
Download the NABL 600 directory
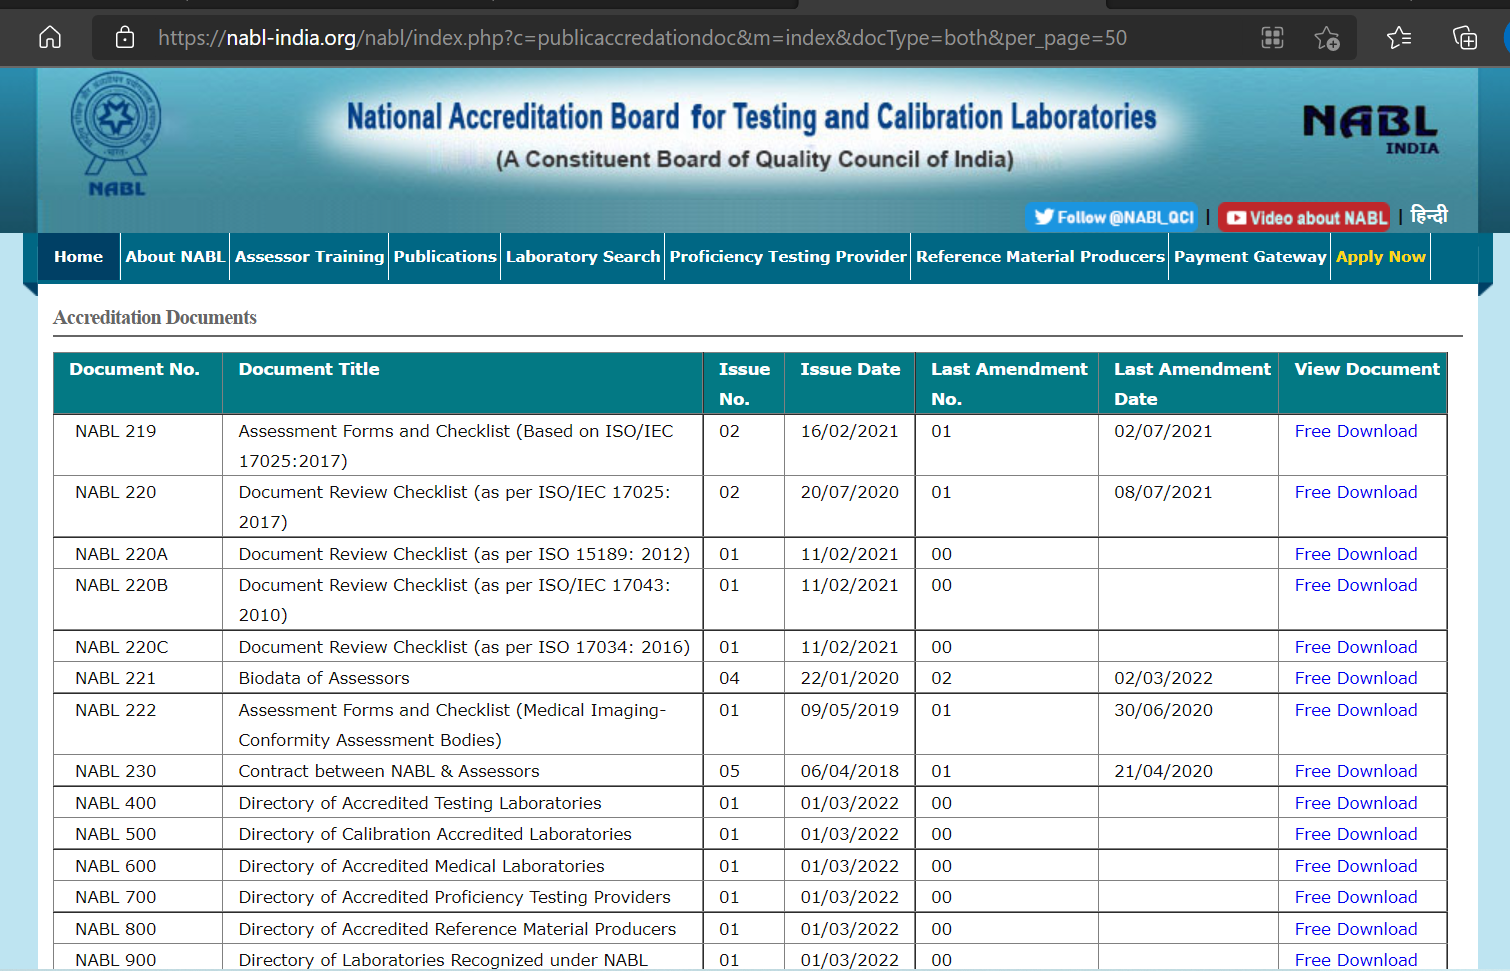click(1356, 866)
